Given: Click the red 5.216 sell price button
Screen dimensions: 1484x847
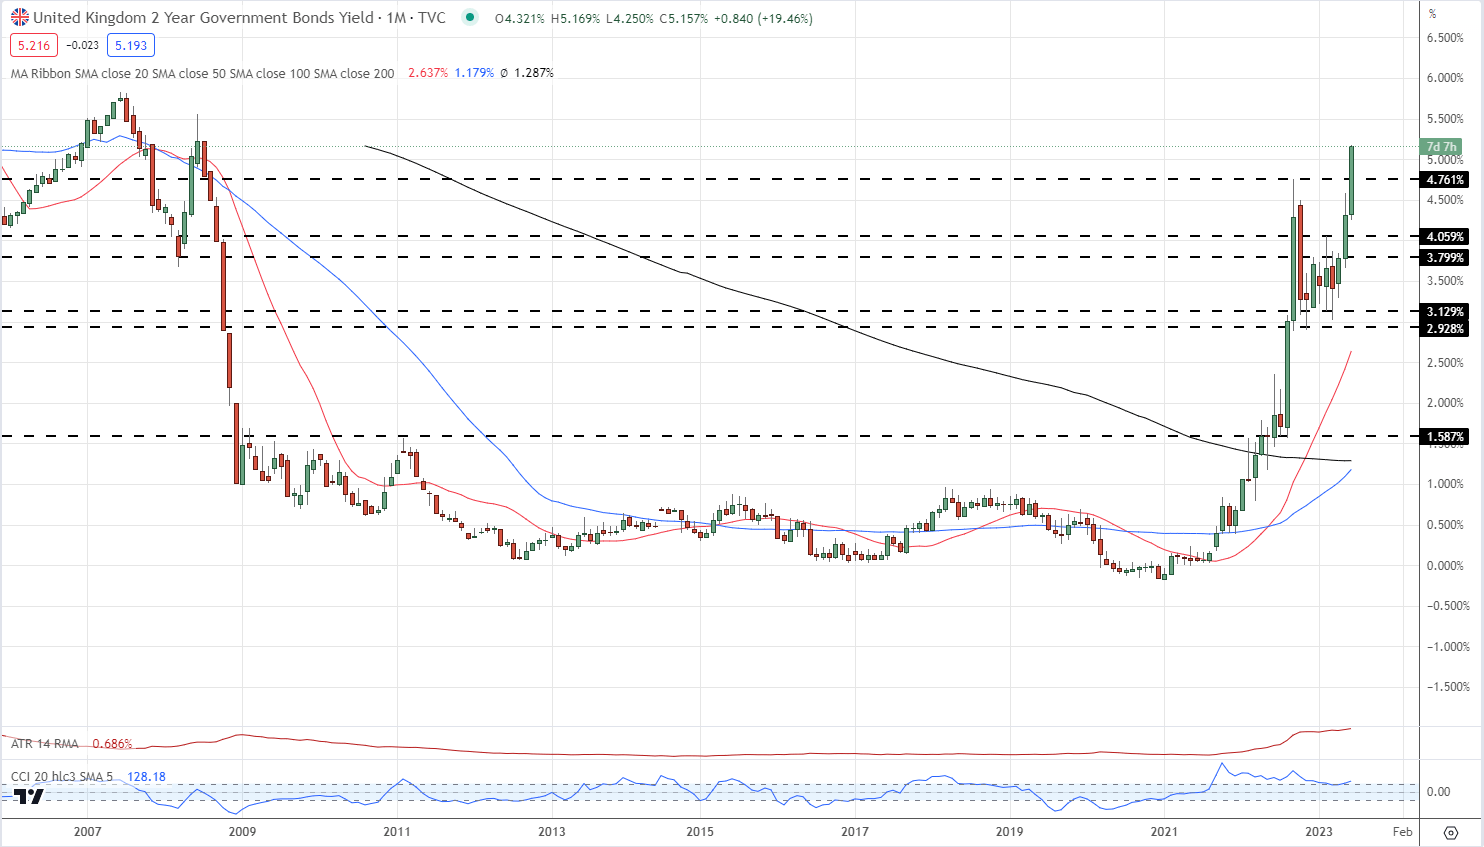Looking at the screenshot, I should pyautogui.click(x=34, y=45).
